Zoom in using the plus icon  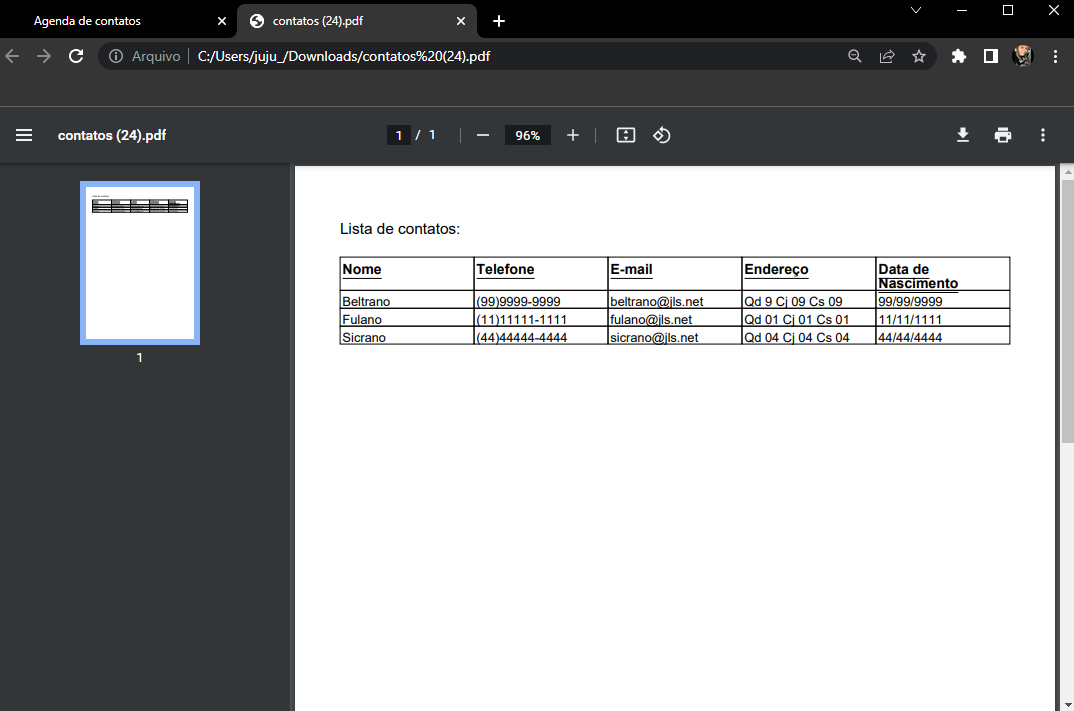[572, 134]
